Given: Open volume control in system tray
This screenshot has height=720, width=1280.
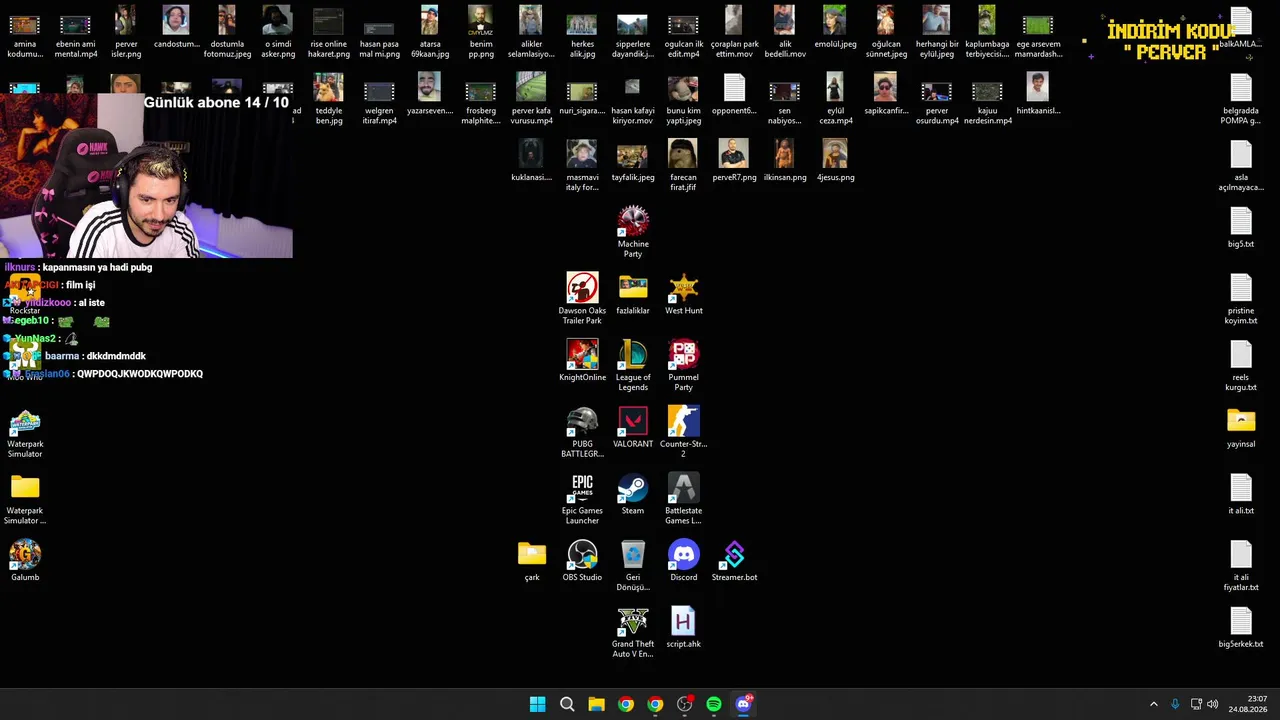Looking at the screenshot, I should 1213,704.
